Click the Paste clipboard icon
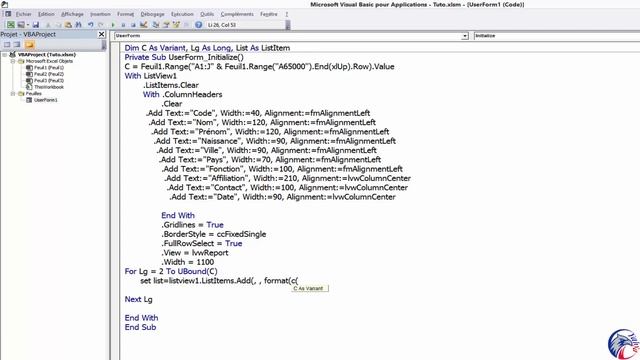Image resolution: width=640 pixels, height=360 pixels. (x=68, y=25)
